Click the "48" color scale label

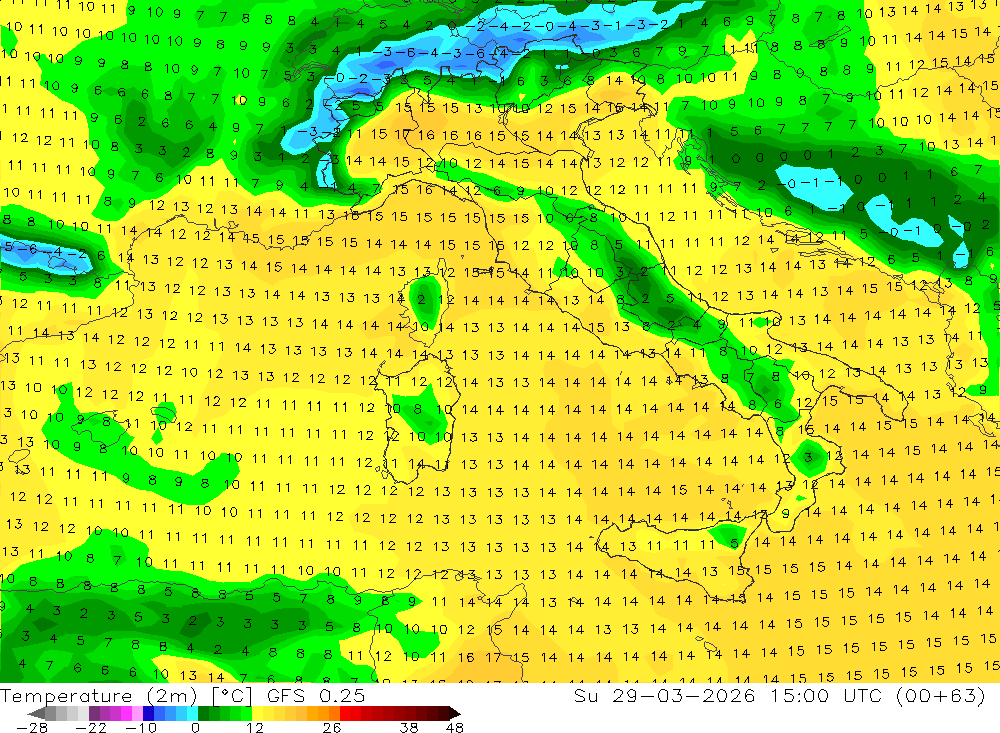[x=454, y=727]
